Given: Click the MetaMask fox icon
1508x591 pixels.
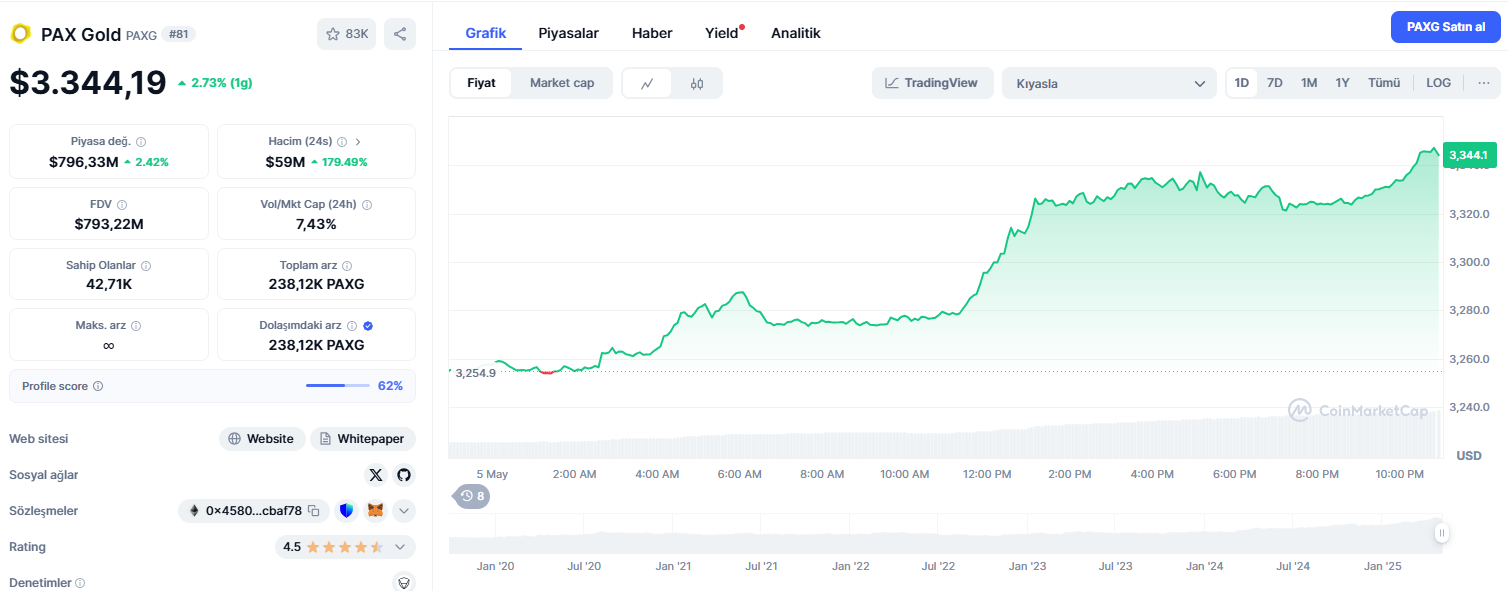Looking at the screenshot, I should point(375,511).
